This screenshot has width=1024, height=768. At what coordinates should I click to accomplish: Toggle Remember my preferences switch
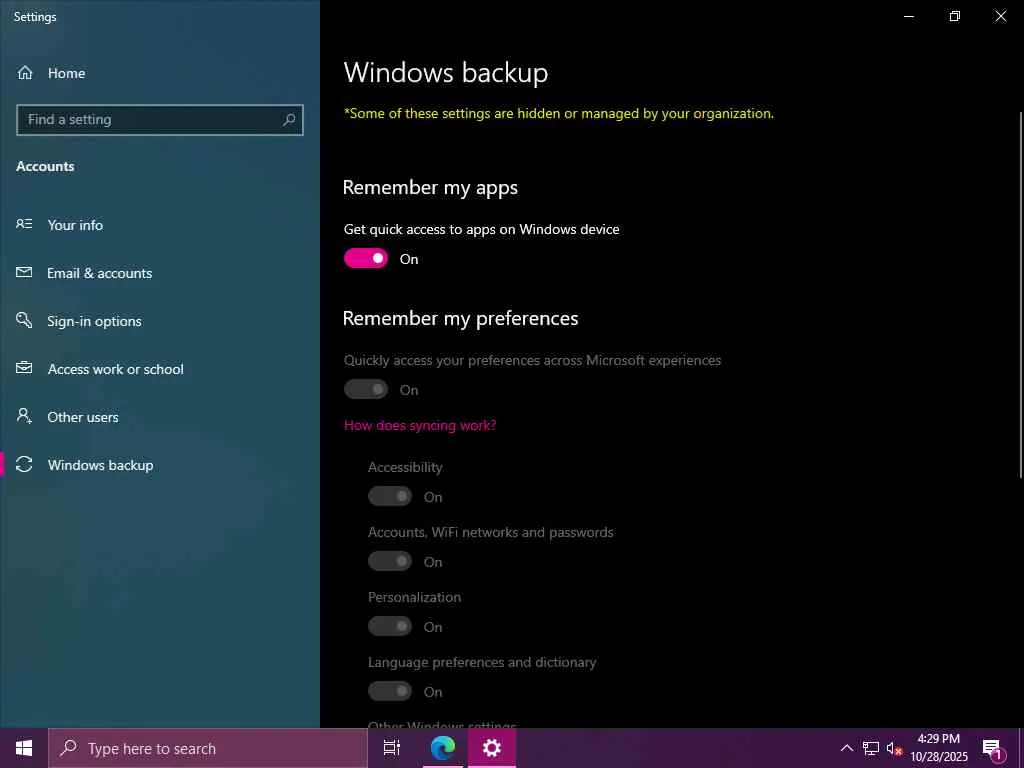366,390
